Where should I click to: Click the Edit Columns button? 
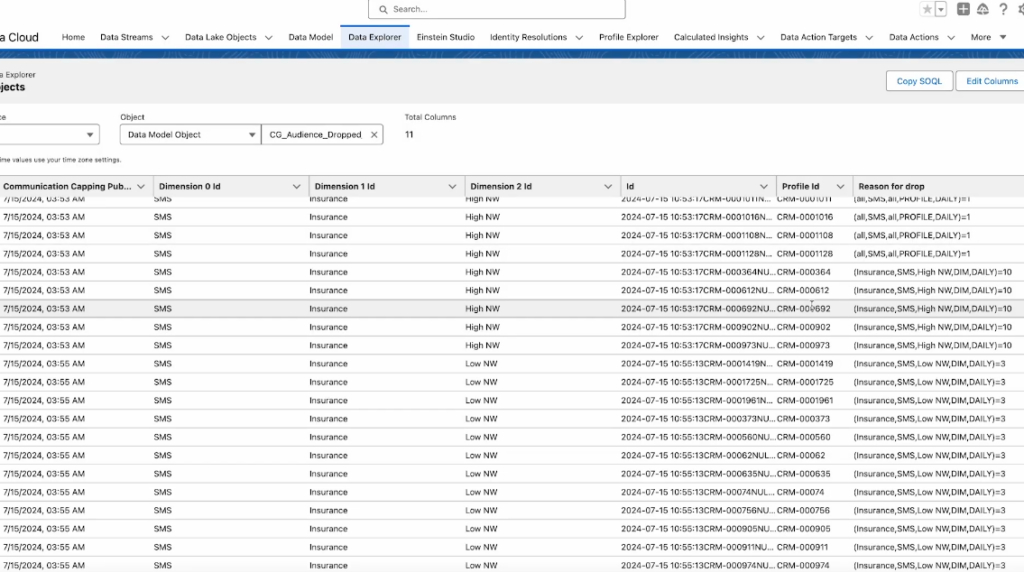tap(991, 81)
